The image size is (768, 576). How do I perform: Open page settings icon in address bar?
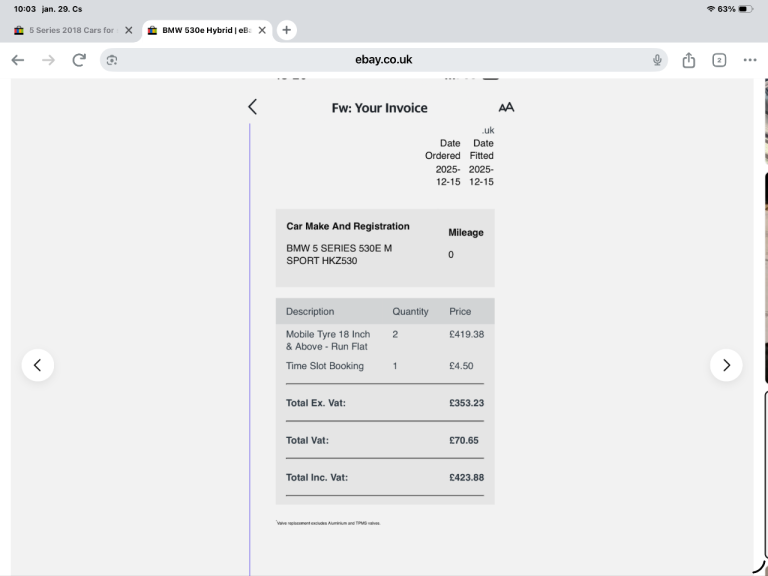[112, 60]
